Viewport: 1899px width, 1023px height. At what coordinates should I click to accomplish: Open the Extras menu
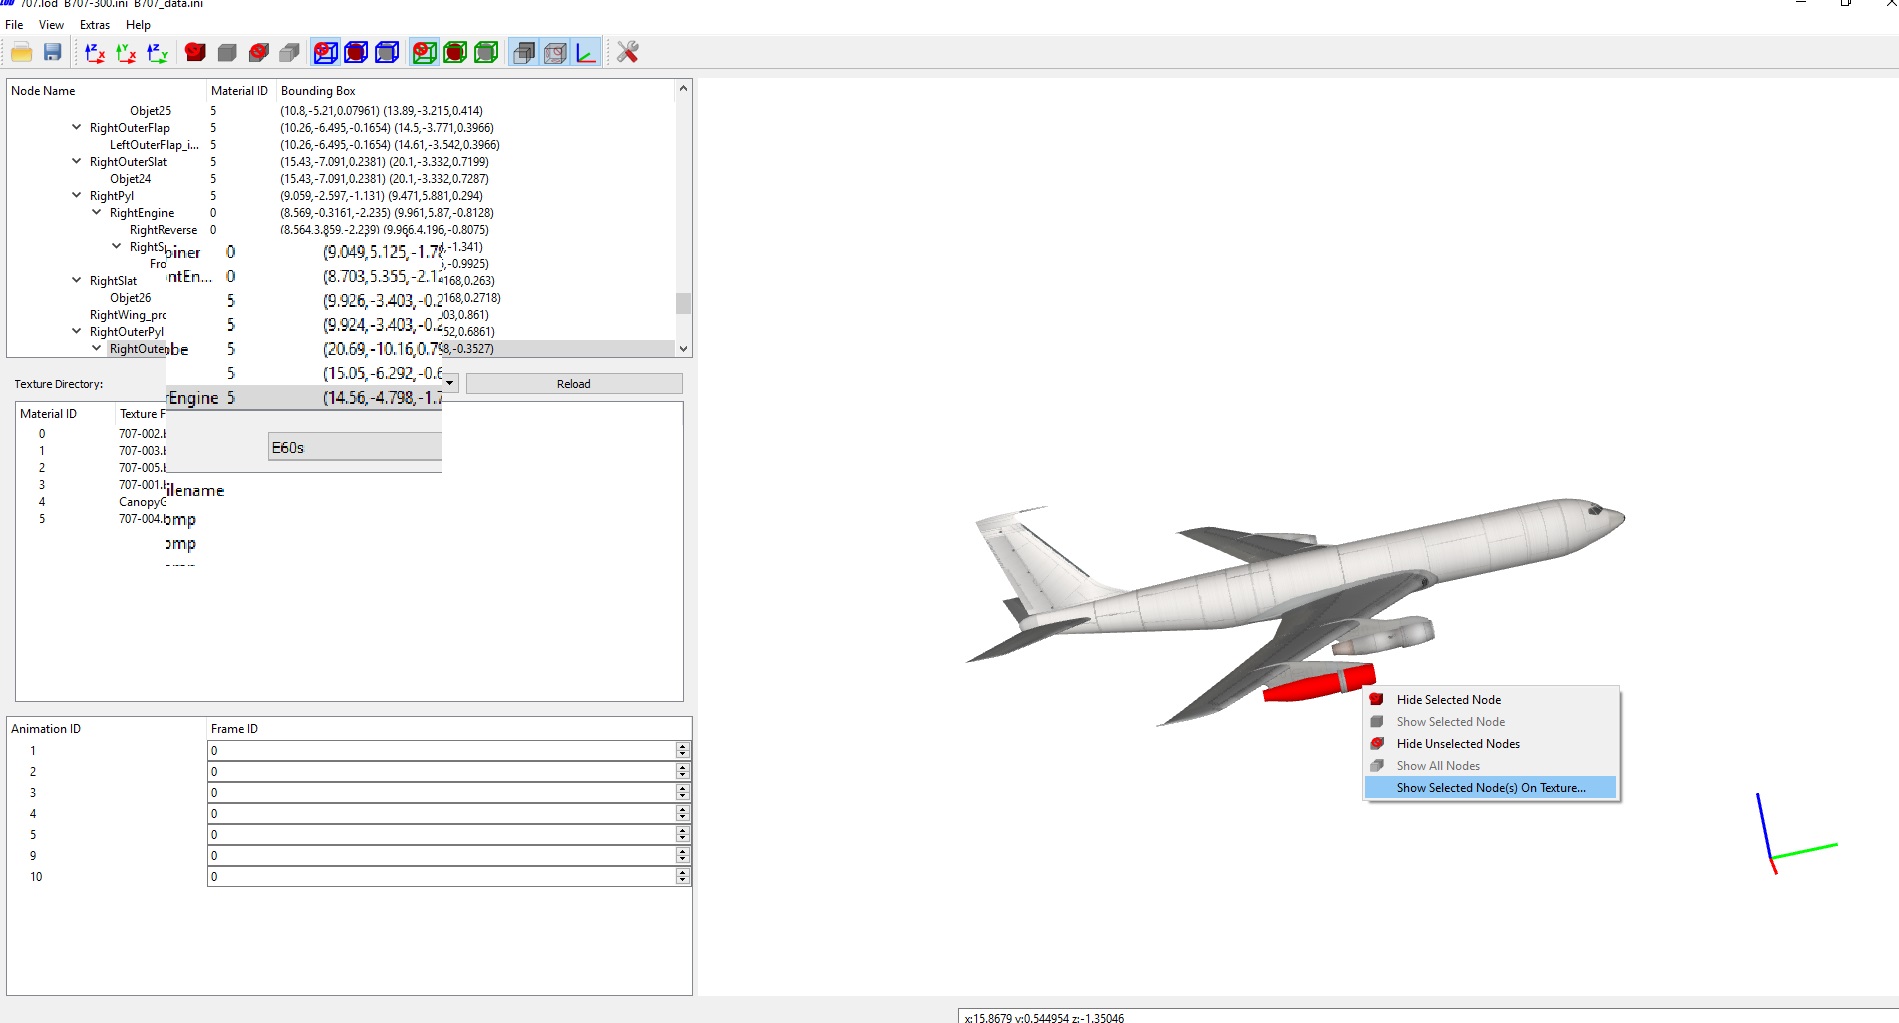[95, 25]
